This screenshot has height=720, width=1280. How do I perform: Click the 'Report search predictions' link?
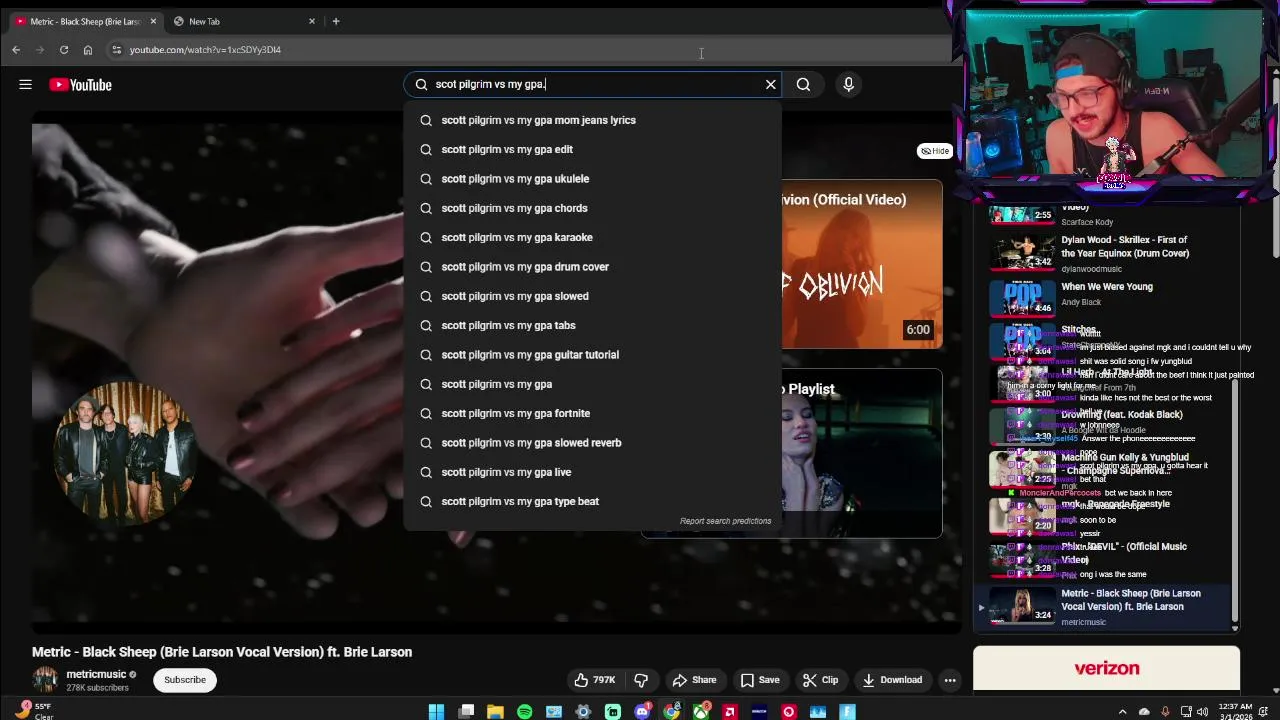pos(725,521)
